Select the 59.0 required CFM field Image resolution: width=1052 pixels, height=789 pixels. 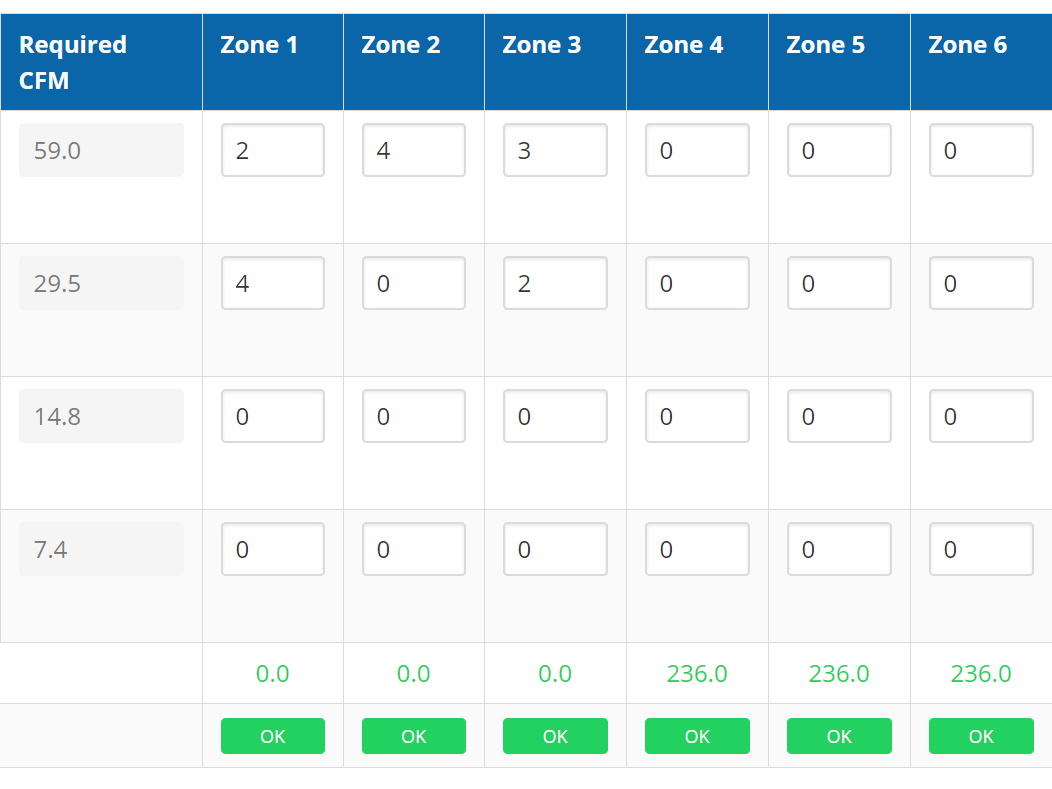click(101, 150)
